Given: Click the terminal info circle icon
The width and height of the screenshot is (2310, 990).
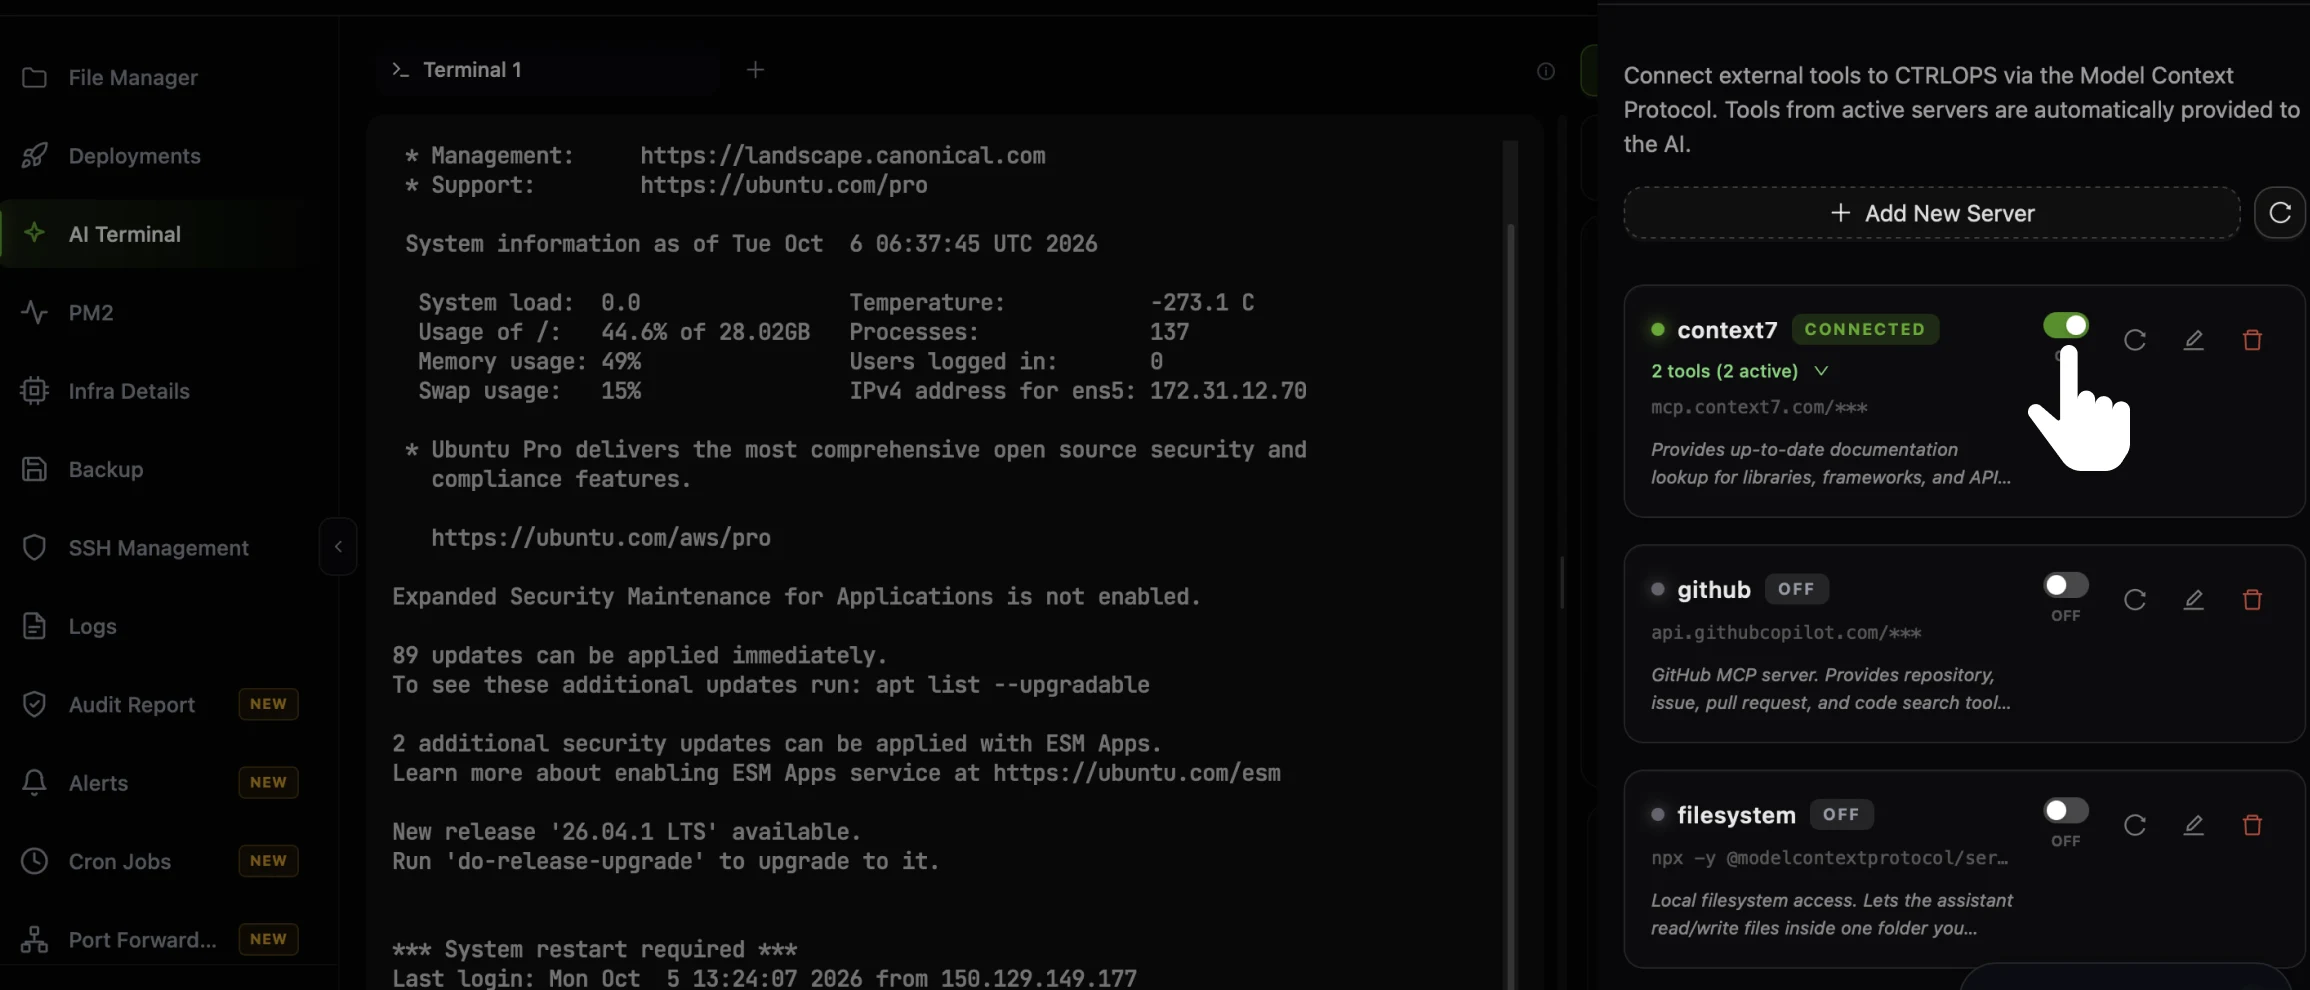Looking at the screenshot, I should 1546,71.
